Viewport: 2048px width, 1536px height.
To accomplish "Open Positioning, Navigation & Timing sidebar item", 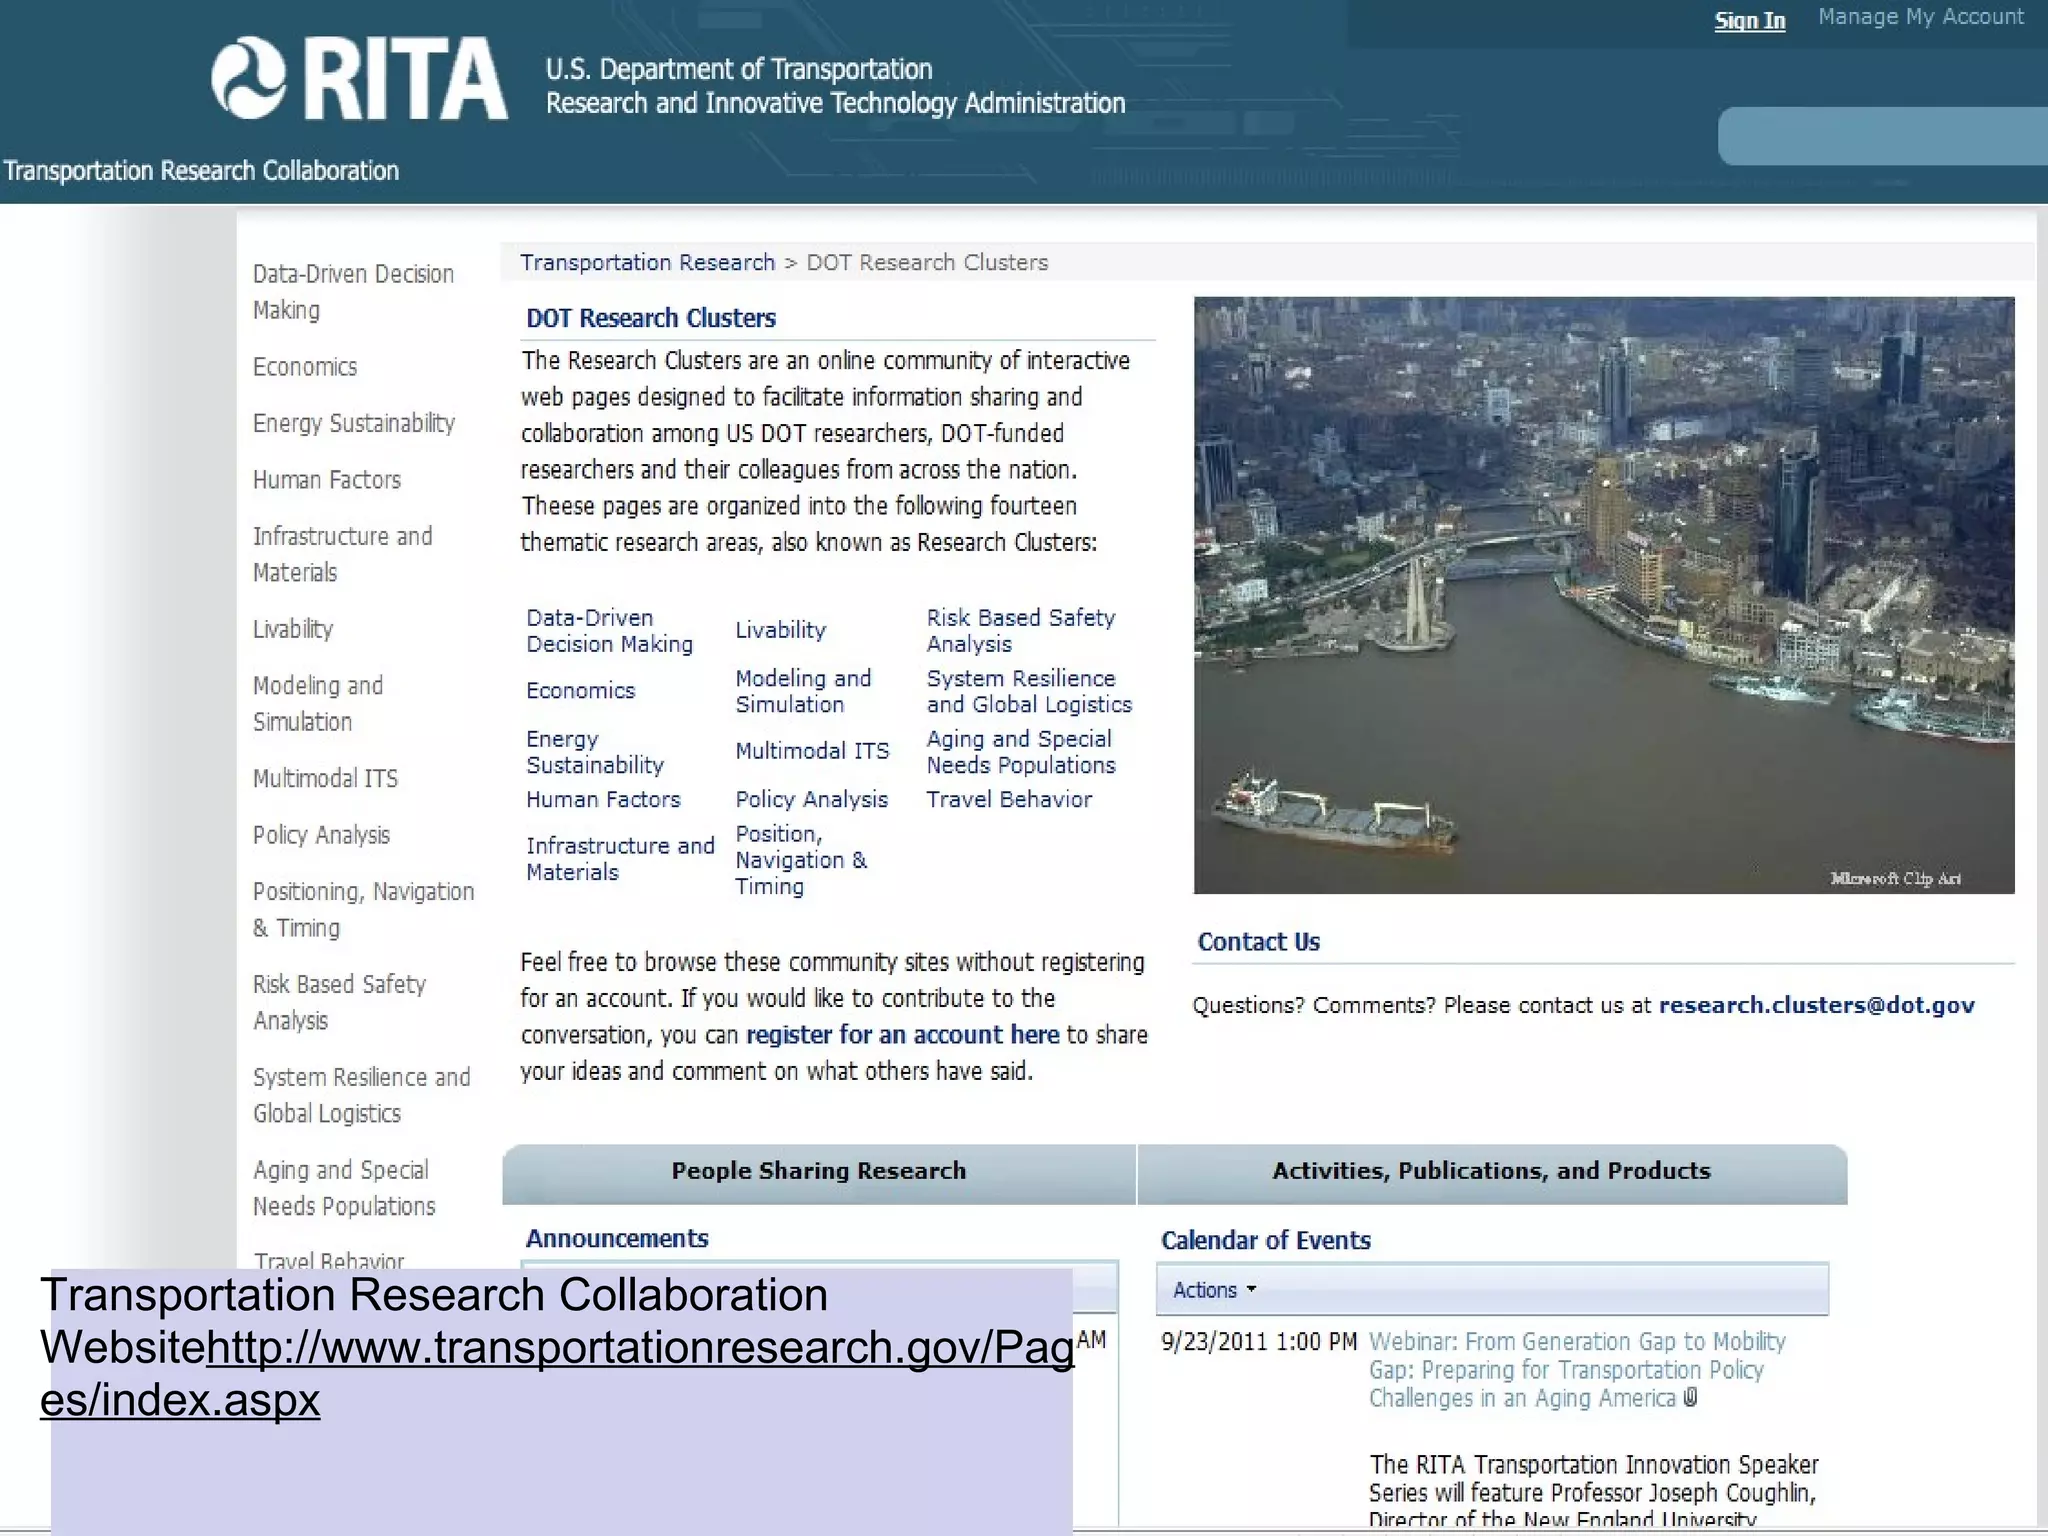I will pyautogui.click(x=363, y=909).
